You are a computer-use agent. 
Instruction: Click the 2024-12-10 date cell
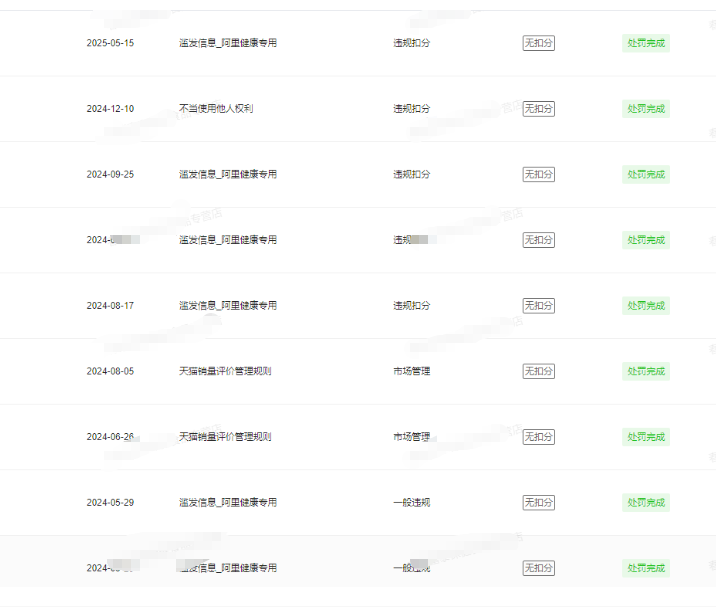pos(110,108)
